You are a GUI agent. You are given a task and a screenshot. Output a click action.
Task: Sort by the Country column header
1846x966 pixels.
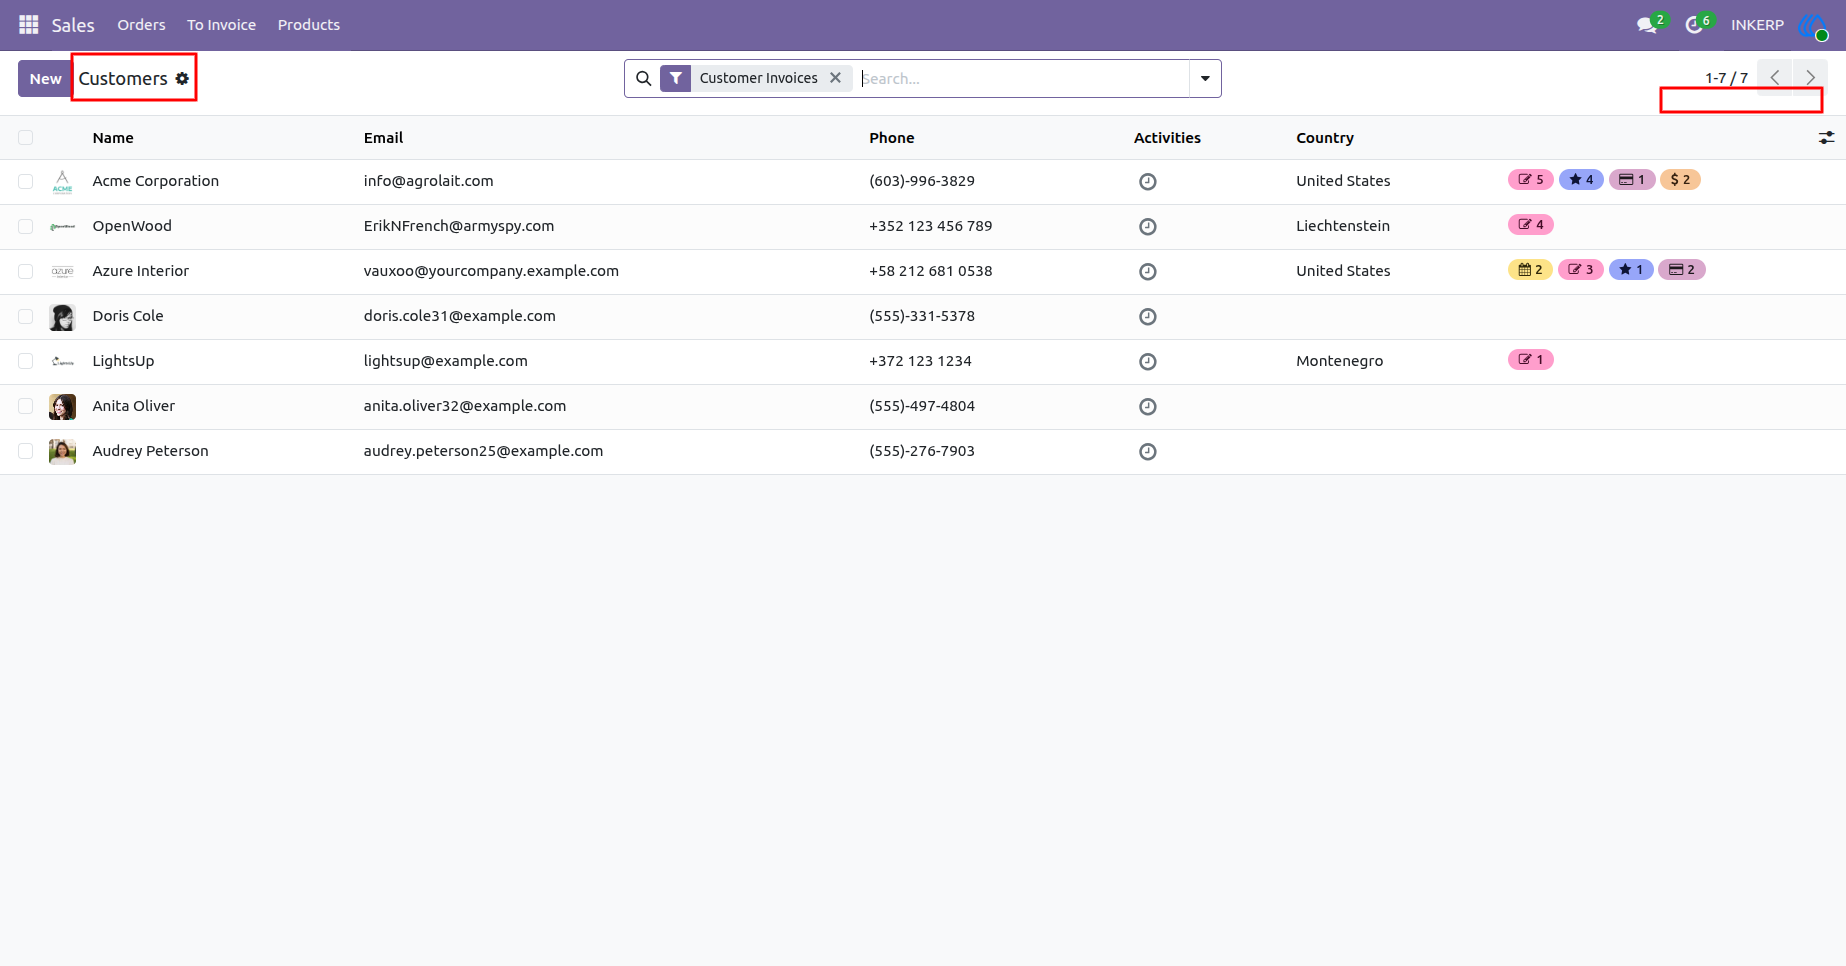click(x=1325, y=138)
